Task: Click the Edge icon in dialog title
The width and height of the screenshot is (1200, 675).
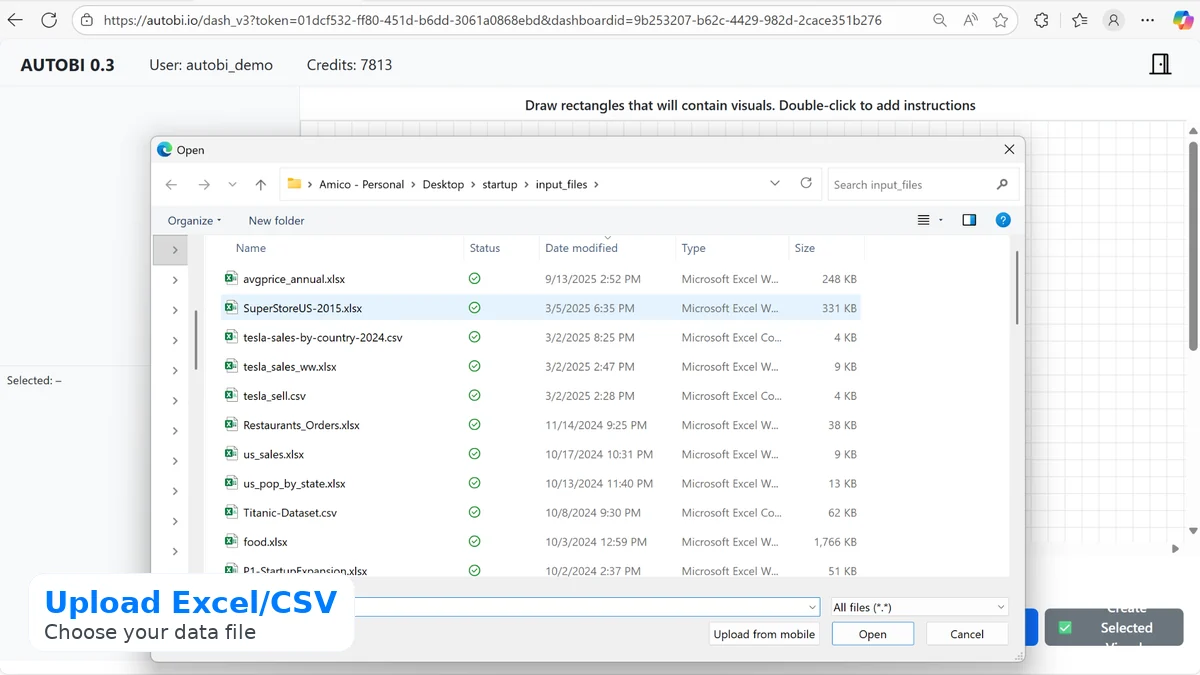Action: (x=165, y=149)
